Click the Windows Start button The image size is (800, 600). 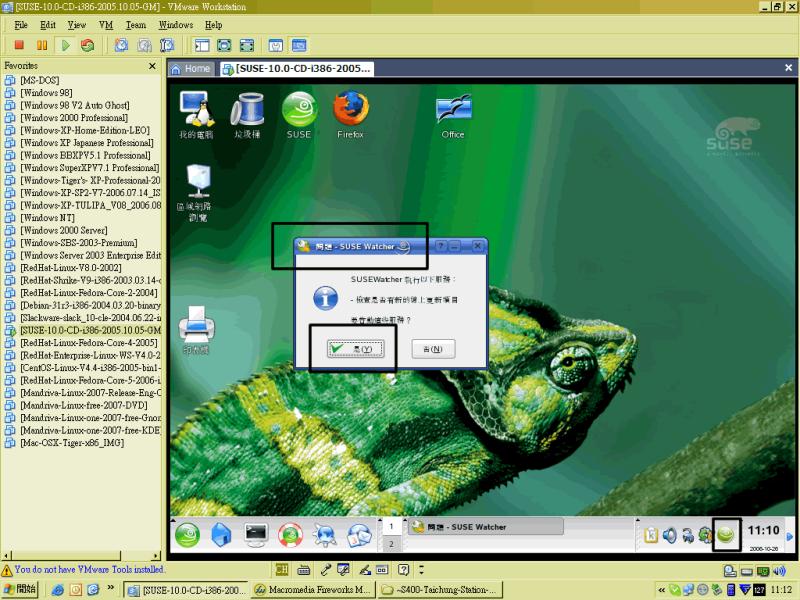[x=20, y=589]
